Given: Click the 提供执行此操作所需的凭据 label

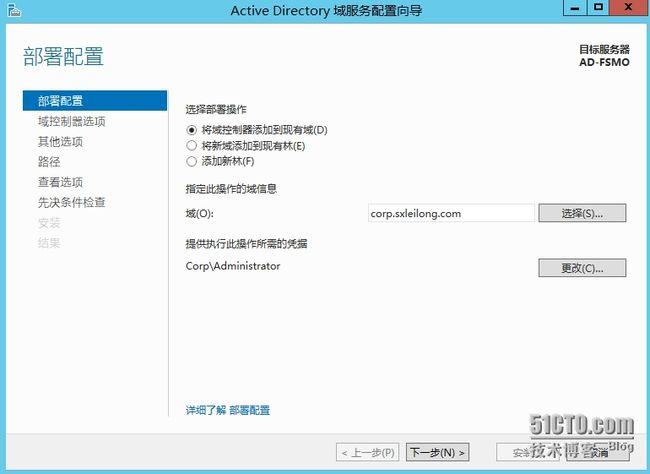Looking at the screenshot, I should [247, 244].
